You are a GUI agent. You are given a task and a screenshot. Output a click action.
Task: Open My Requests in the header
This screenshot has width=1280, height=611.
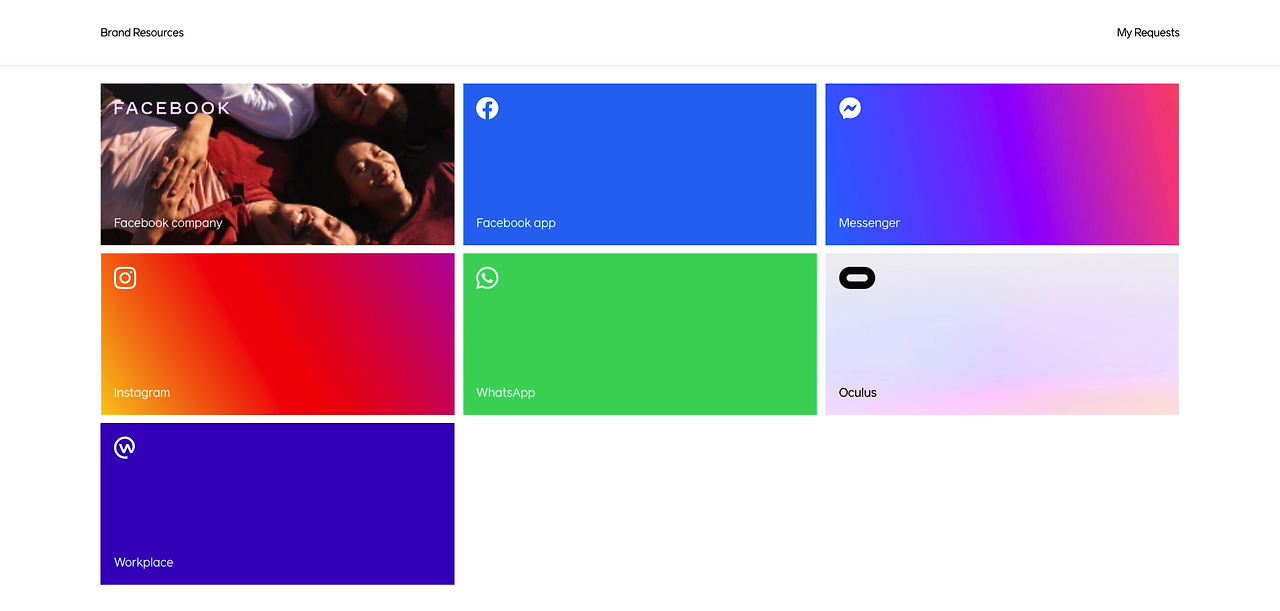click(1148, 33)
